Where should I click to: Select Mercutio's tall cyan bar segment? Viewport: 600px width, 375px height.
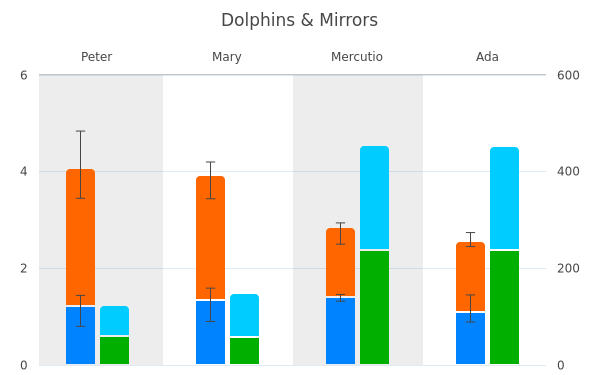click(x=375, y=197)
